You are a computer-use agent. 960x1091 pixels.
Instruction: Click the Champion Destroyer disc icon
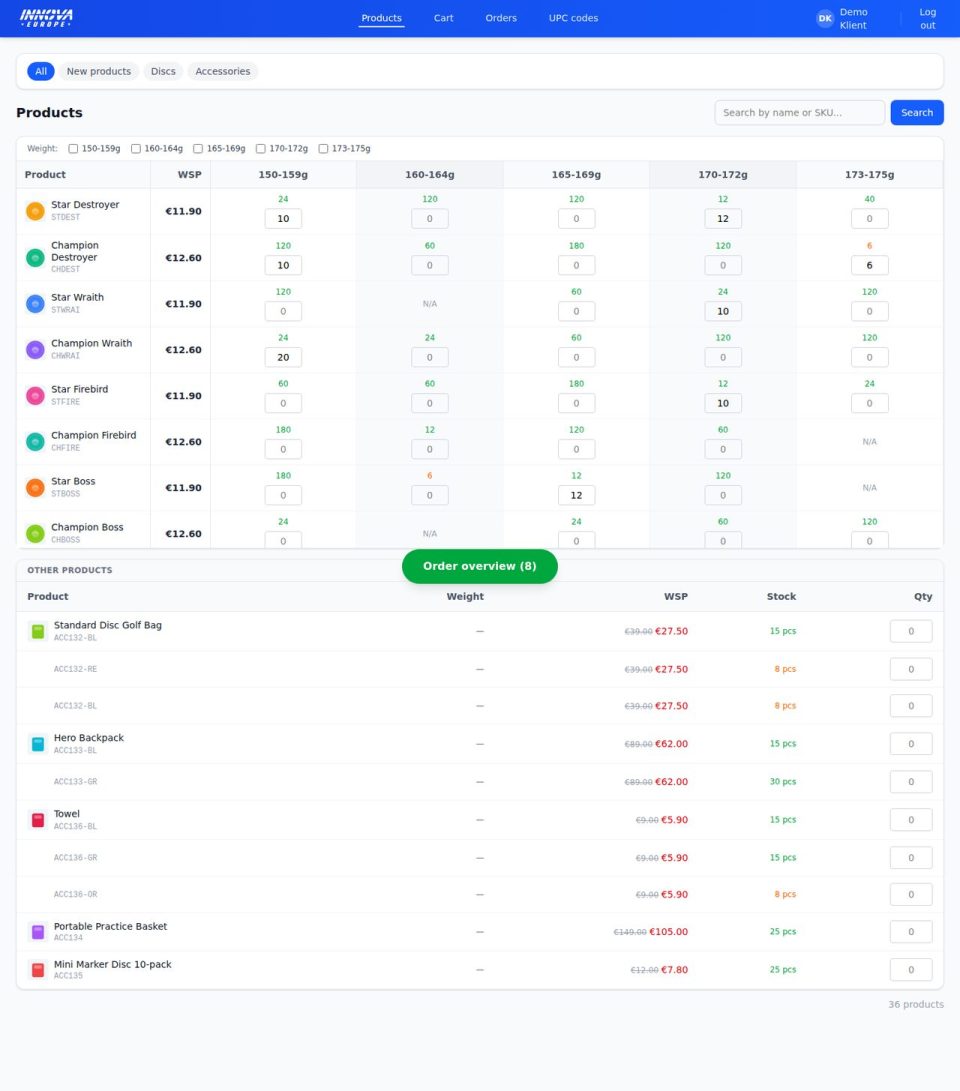click(x=35, y=257)
